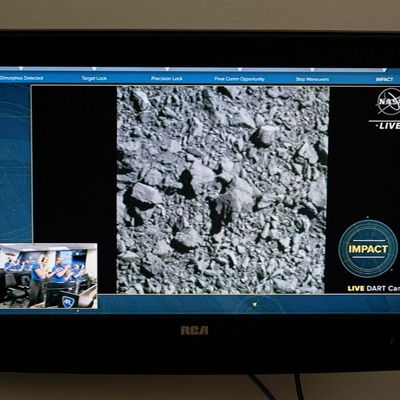
Task: Select the Precision Lock milestone label
Action: 167,79
